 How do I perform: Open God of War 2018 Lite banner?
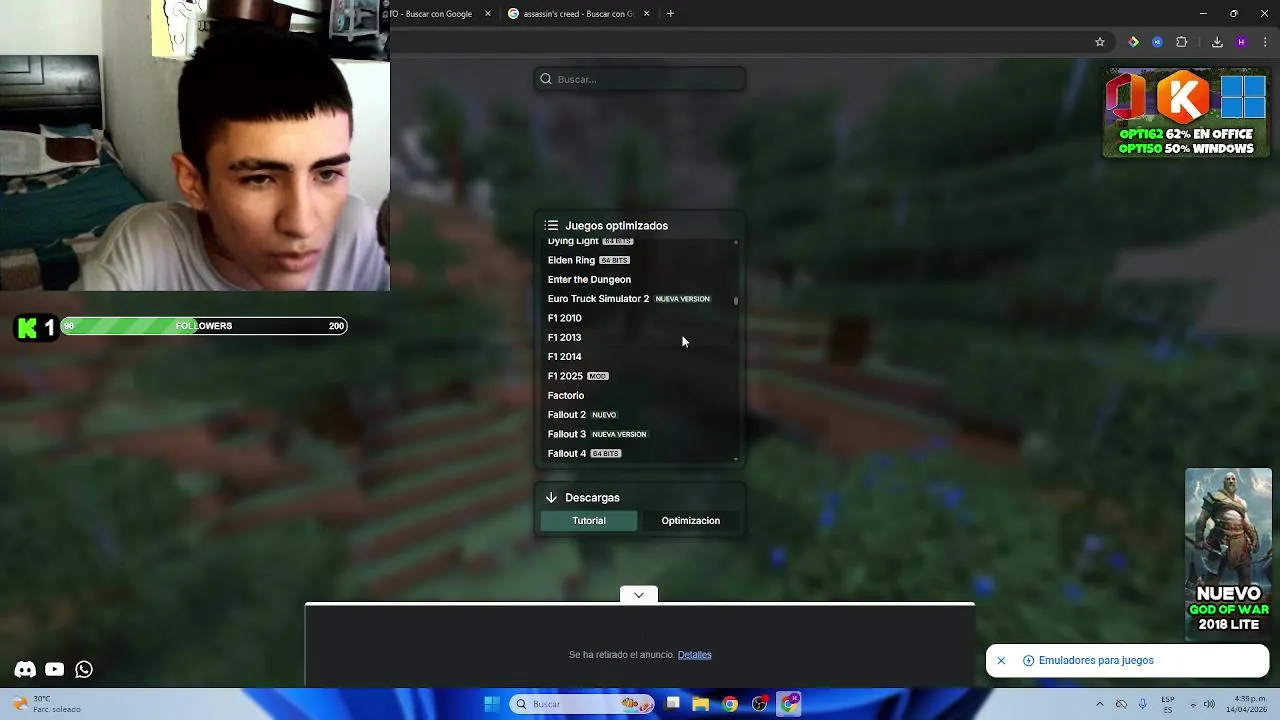tap(1229, 552)
